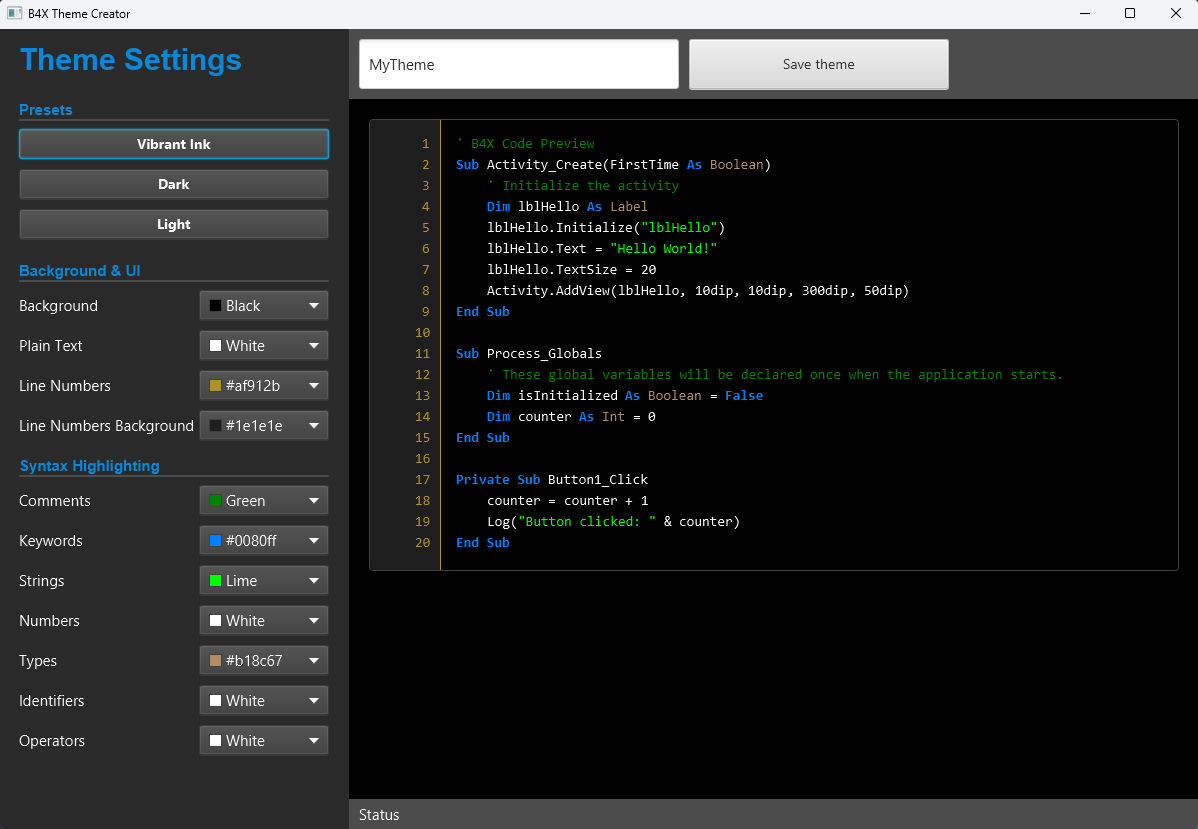
Task: Click the B4X Theme Creator window icon
Action: (x=14, y=14)
